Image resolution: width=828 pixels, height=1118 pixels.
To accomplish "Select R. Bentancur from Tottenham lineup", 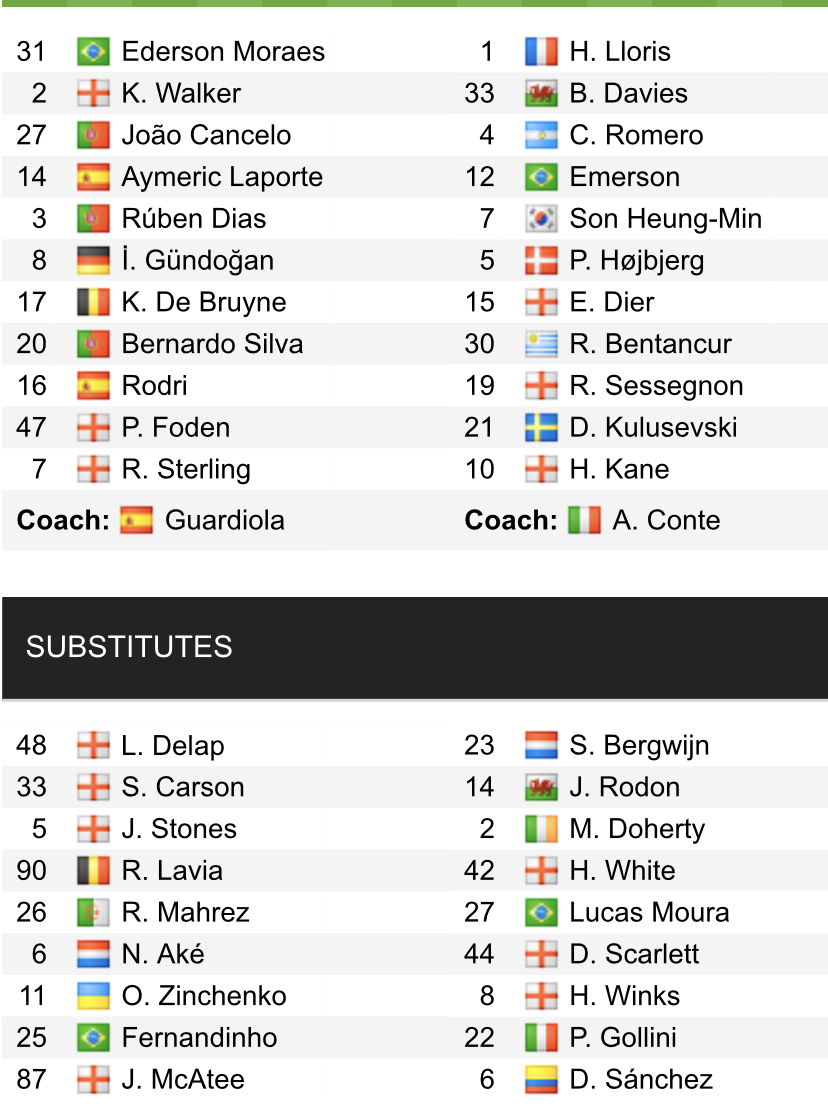I will click(650, 344).
